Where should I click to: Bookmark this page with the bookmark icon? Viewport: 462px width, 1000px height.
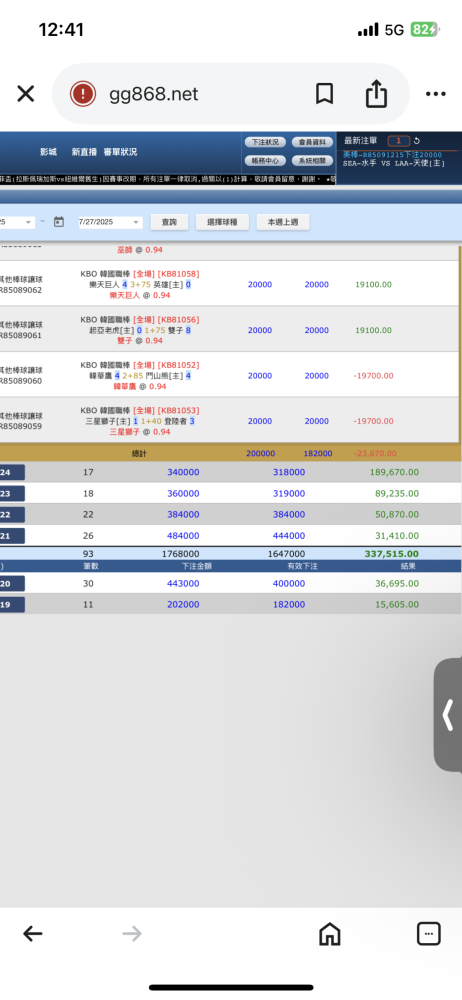(x=324, y=94)
